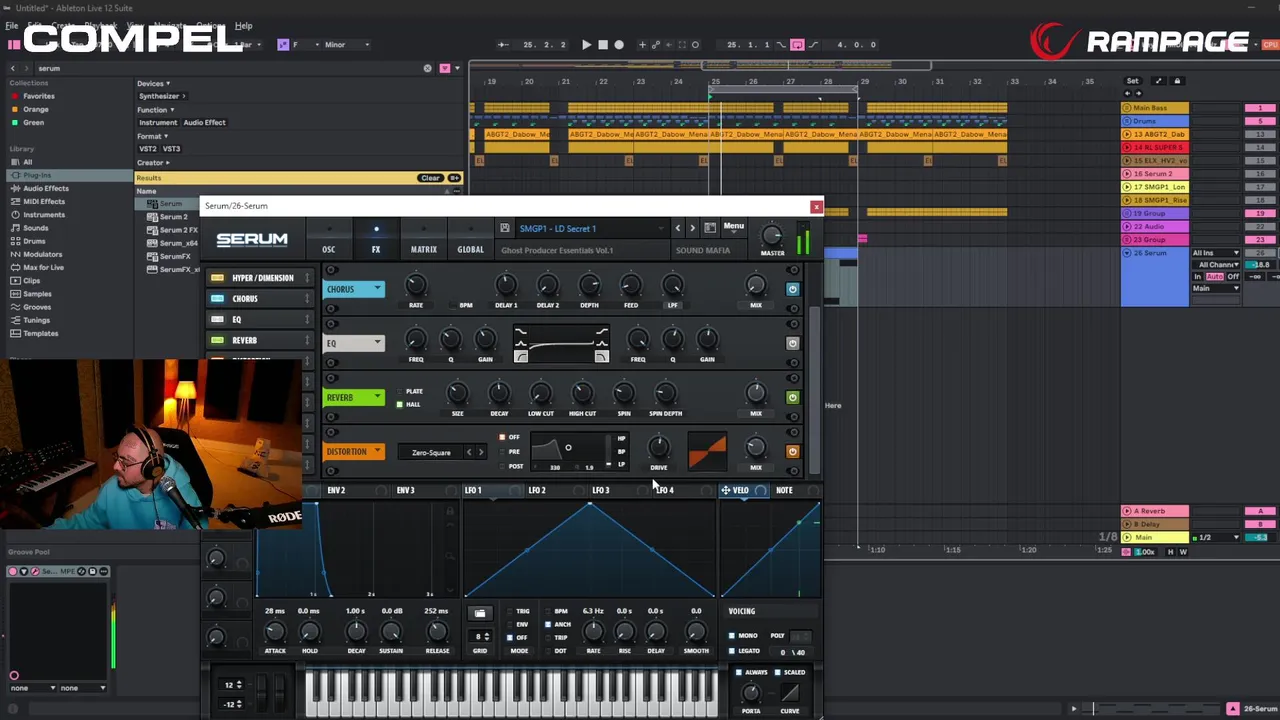The image size is (1280, 720).
Task: Adjust Reverb Size knob
Action: tap(457, 393)
